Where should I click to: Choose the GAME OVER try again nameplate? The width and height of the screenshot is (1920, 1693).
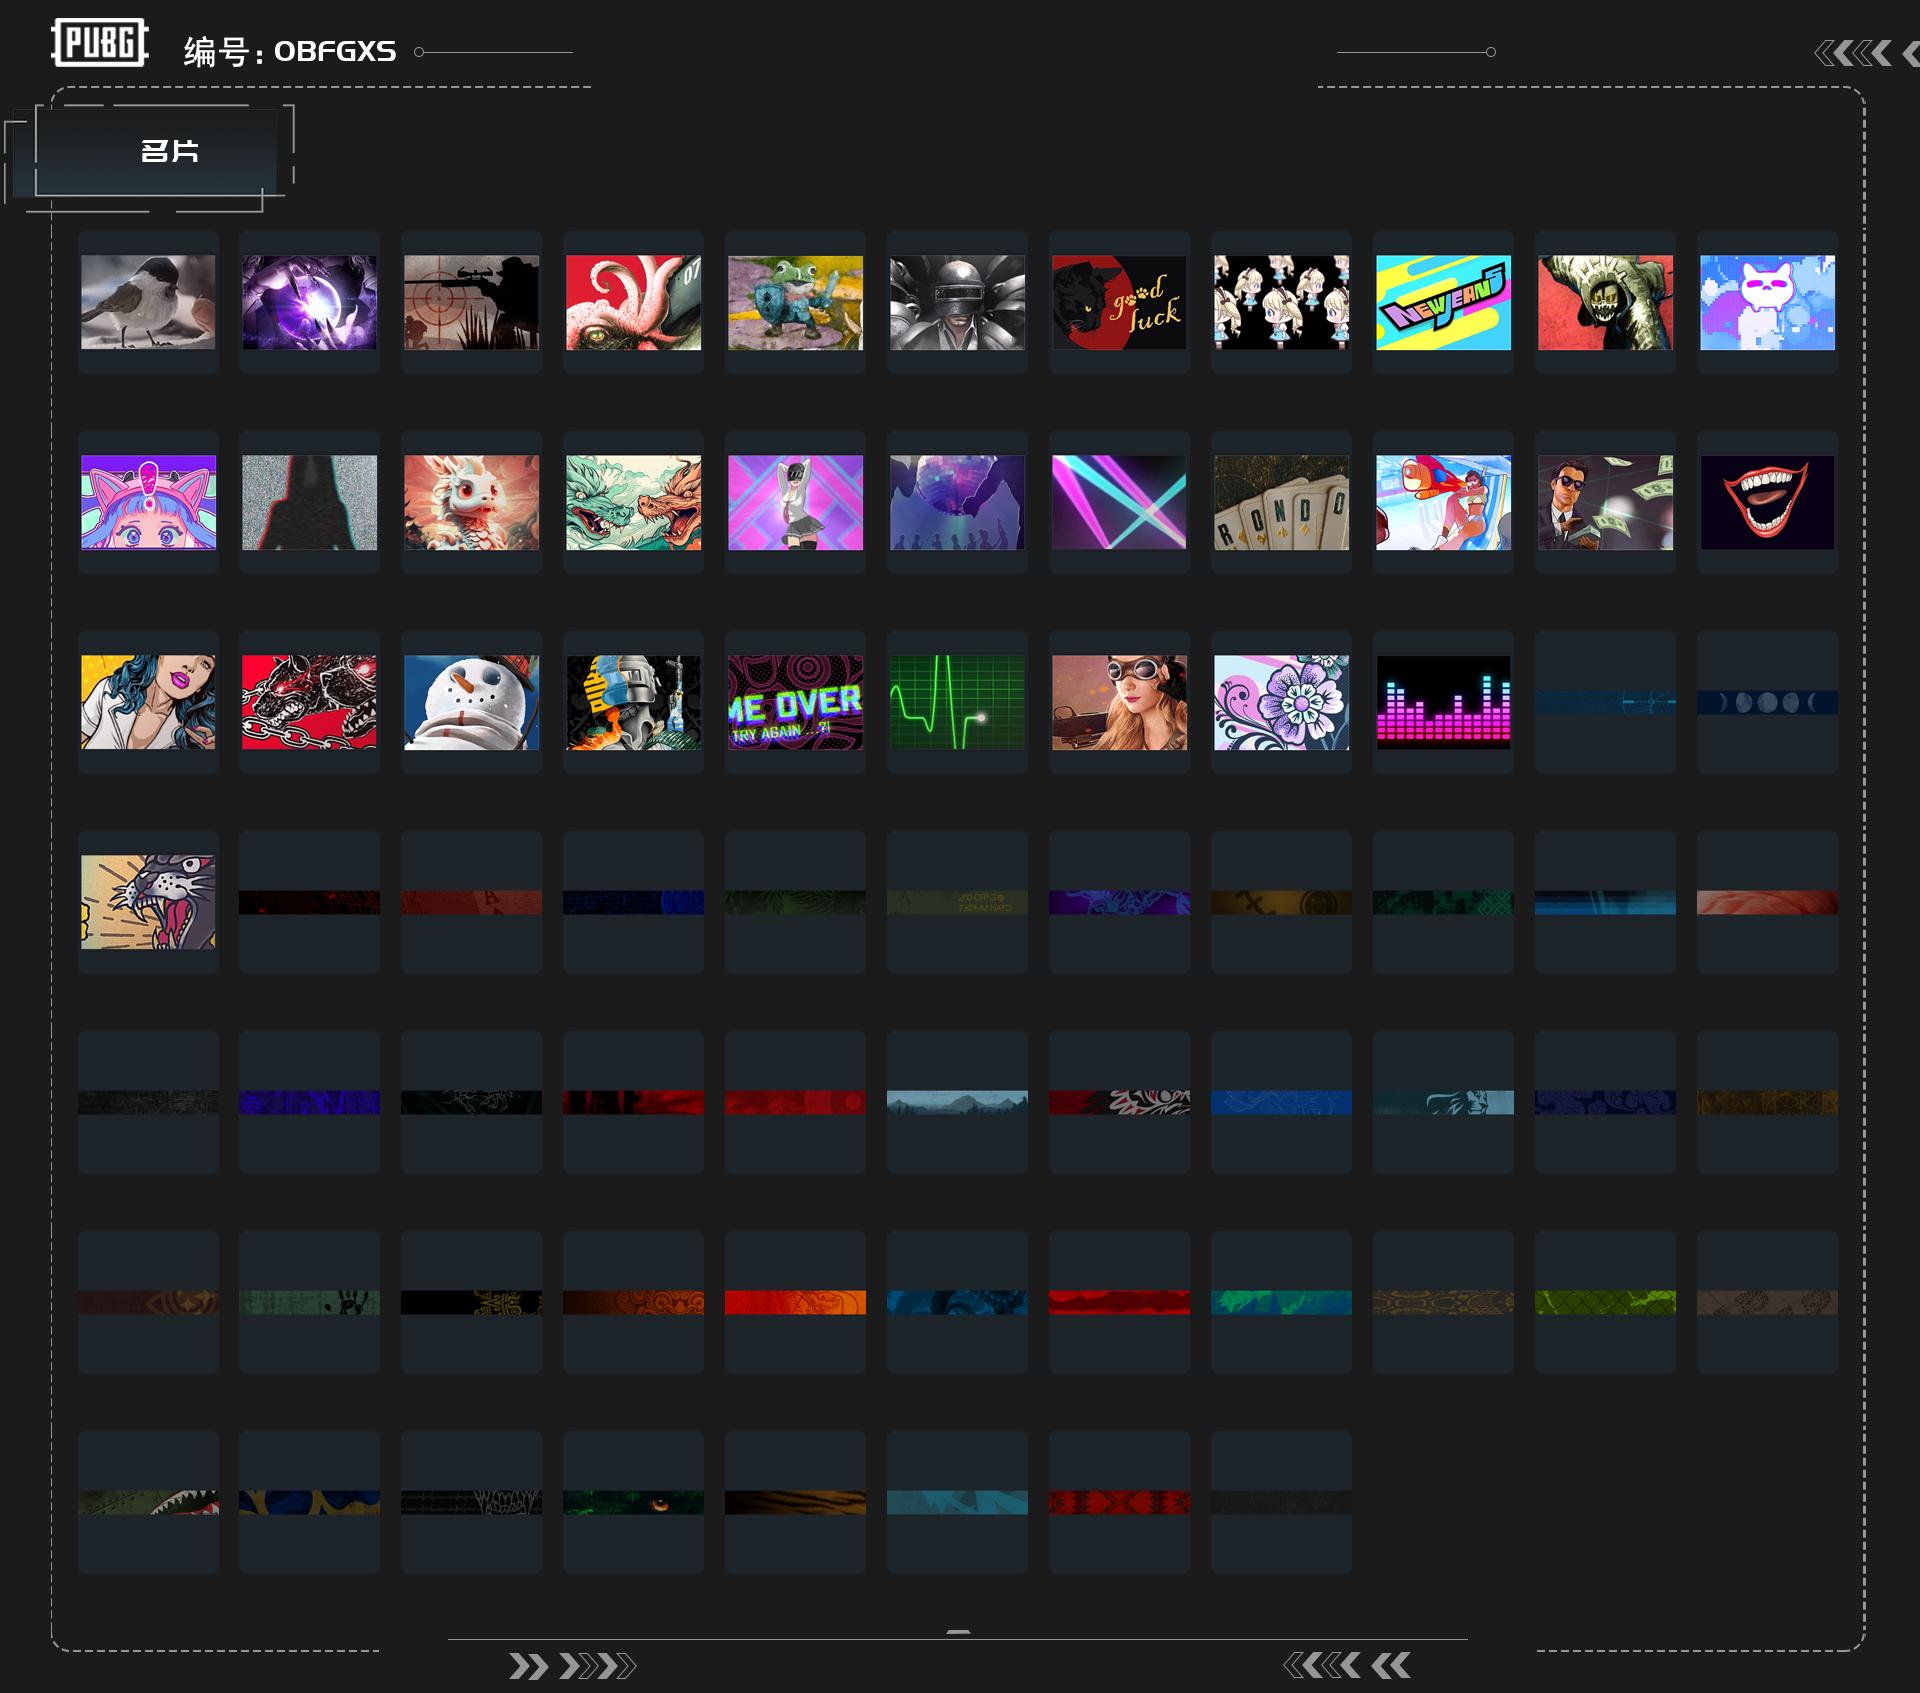(795, 702)
